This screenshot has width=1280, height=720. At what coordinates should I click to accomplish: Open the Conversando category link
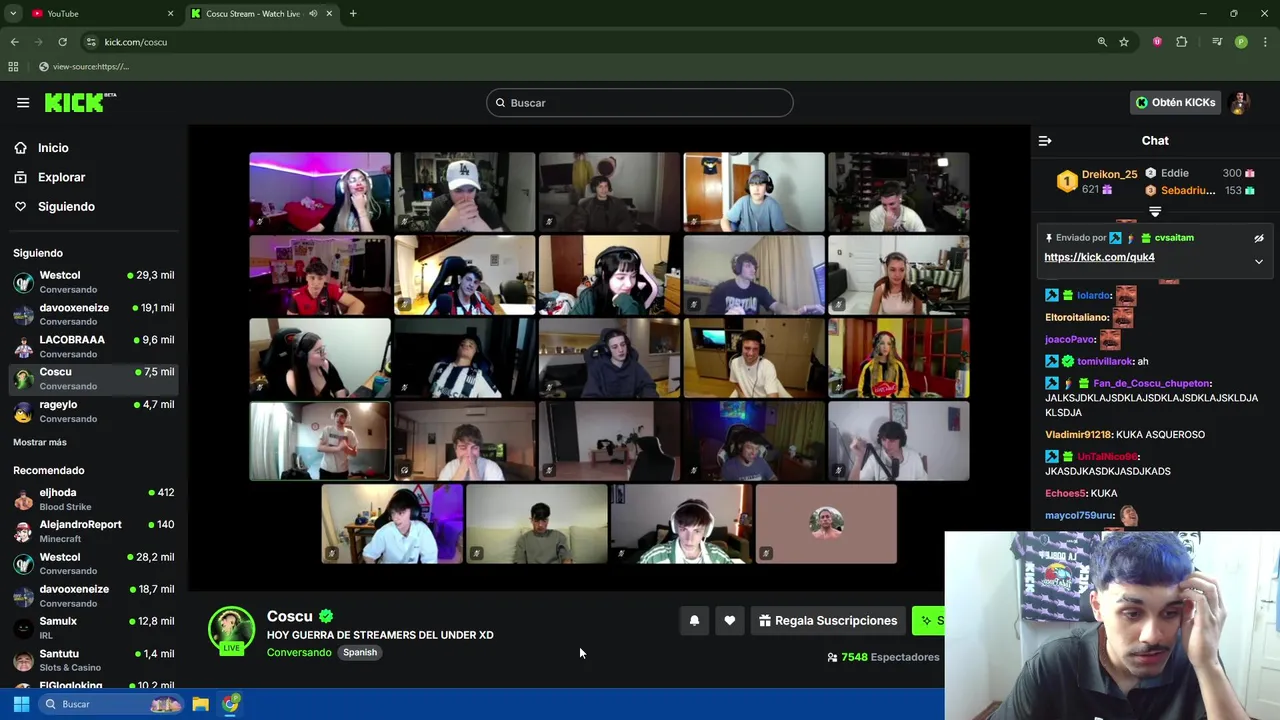[x=299, y=652]
